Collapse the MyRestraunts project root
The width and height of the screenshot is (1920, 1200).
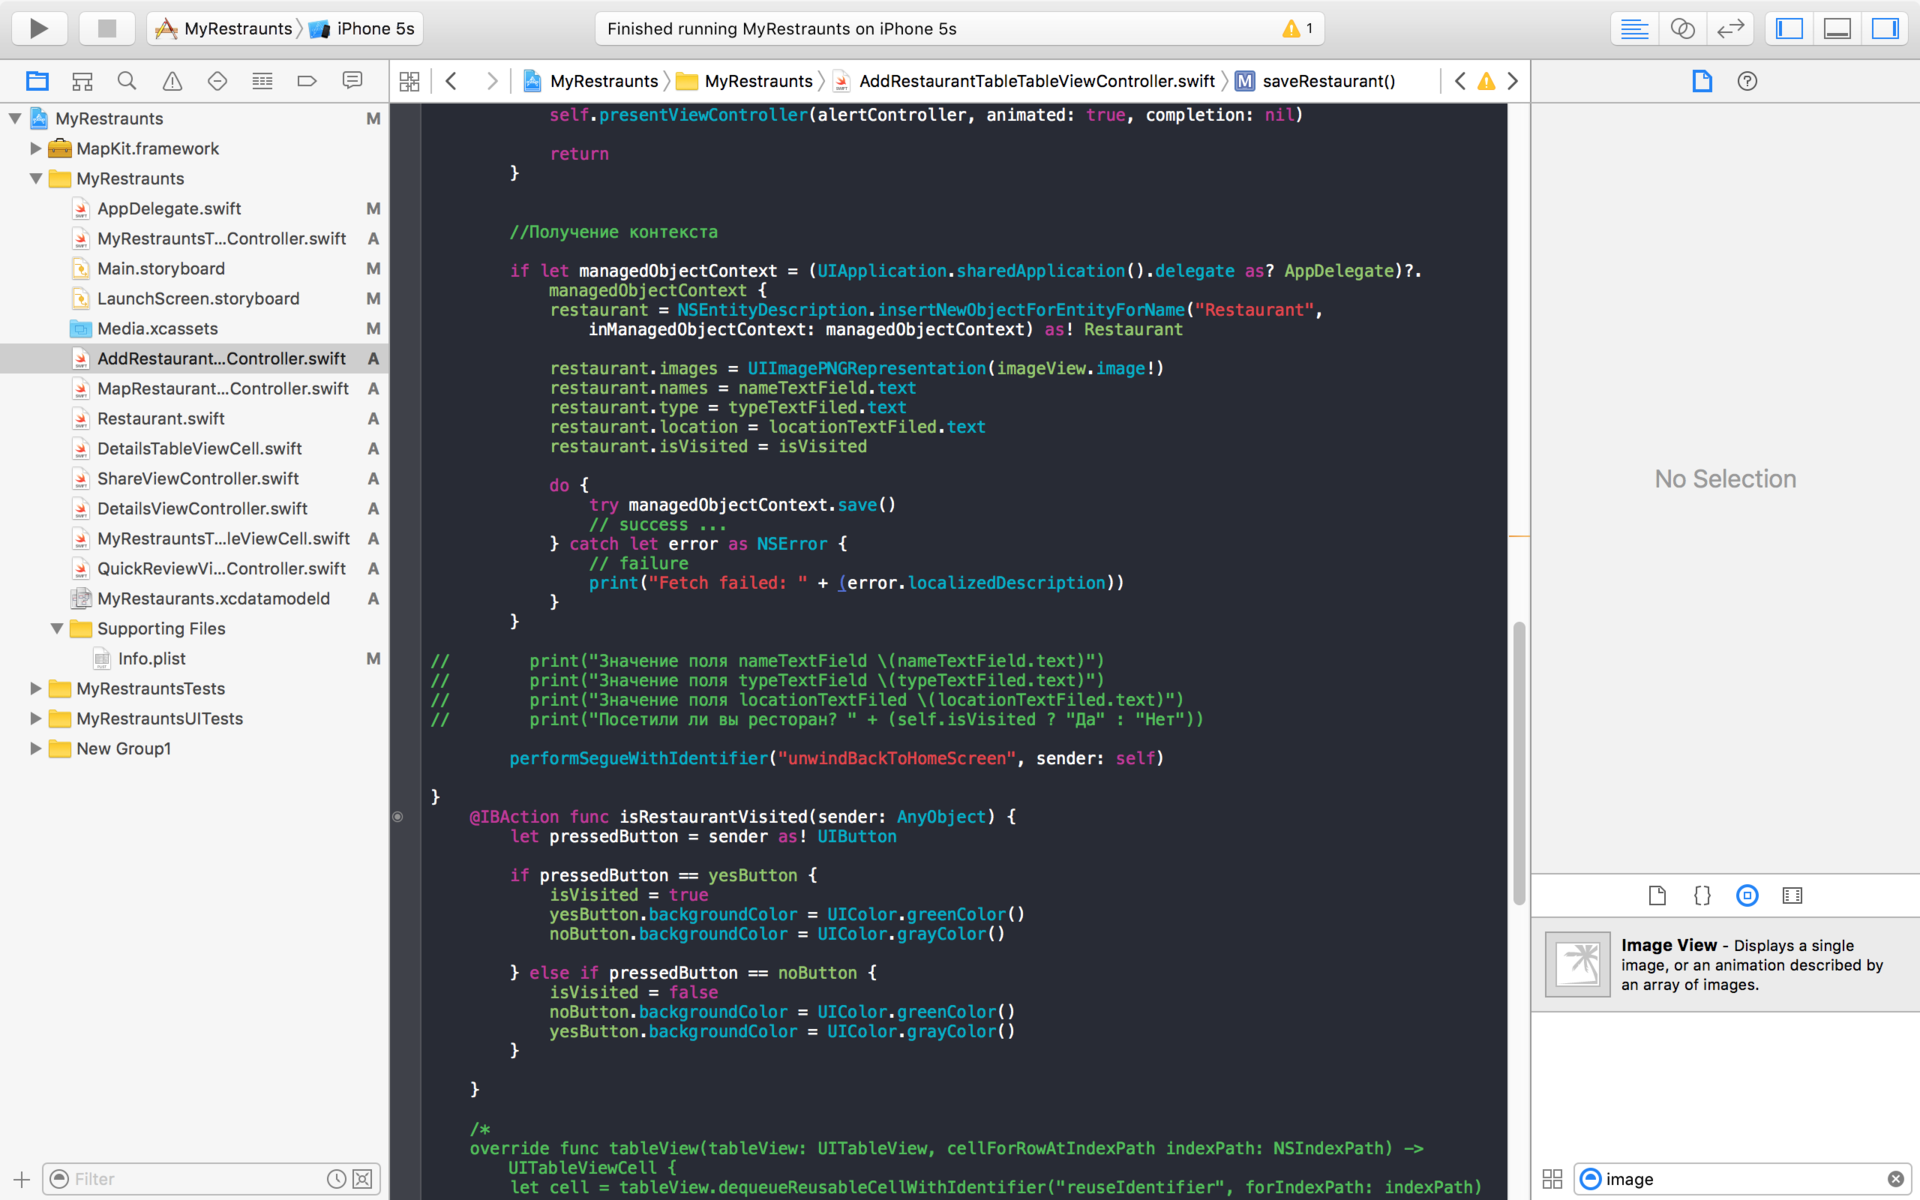[15, 118]
